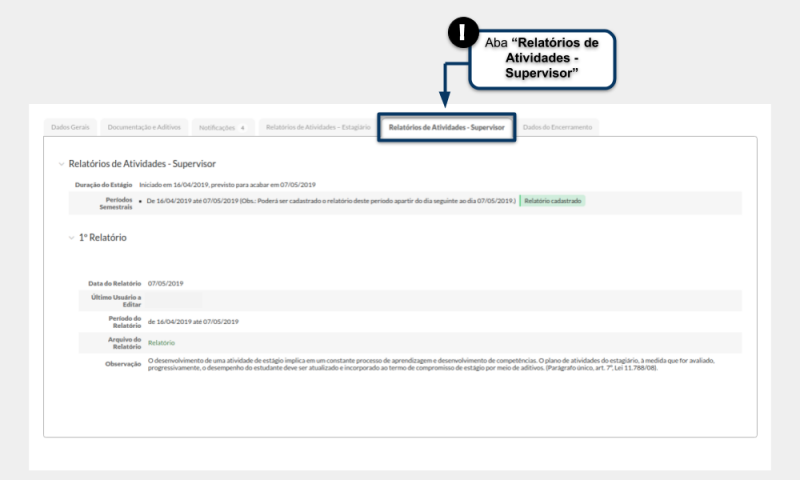
Task: Click the 1º Relatório heading text
Action: click(x=103, y=238)
